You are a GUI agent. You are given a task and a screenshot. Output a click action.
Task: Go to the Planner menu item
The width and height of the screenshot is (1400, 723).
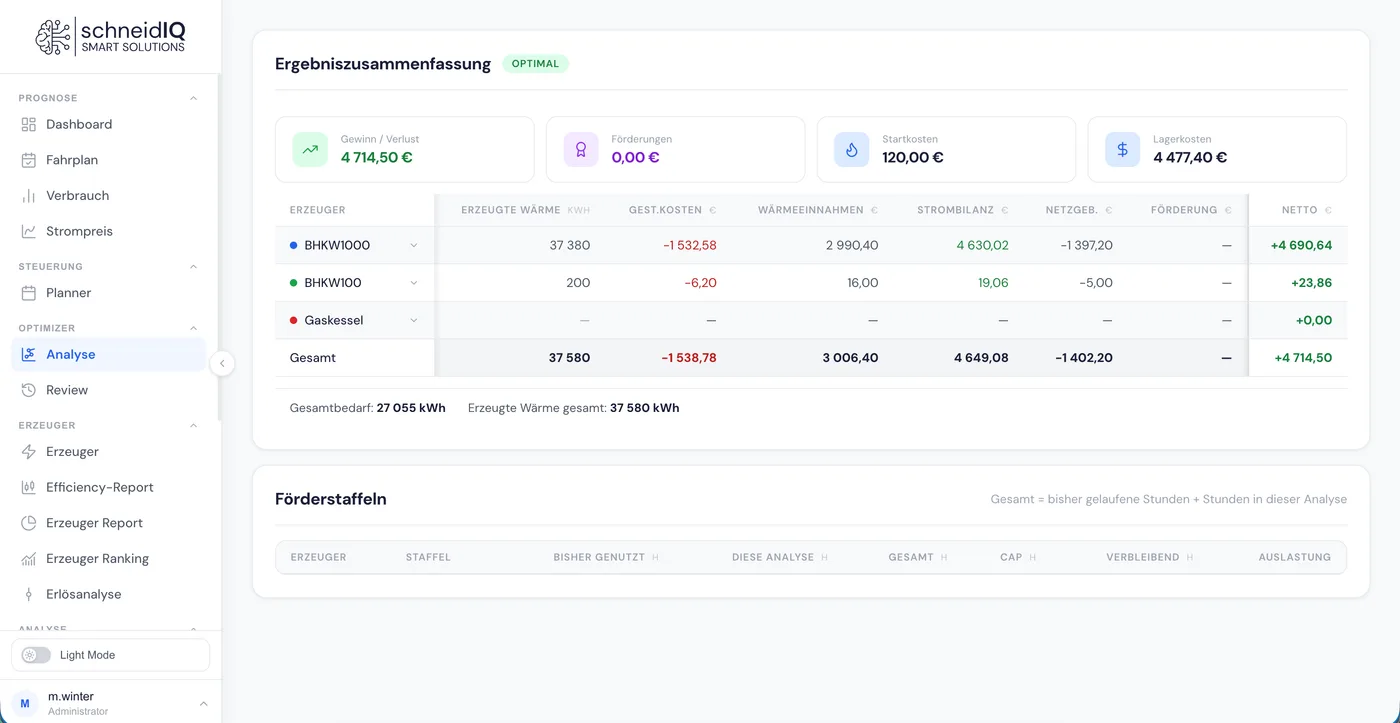[x=109, y=293]
